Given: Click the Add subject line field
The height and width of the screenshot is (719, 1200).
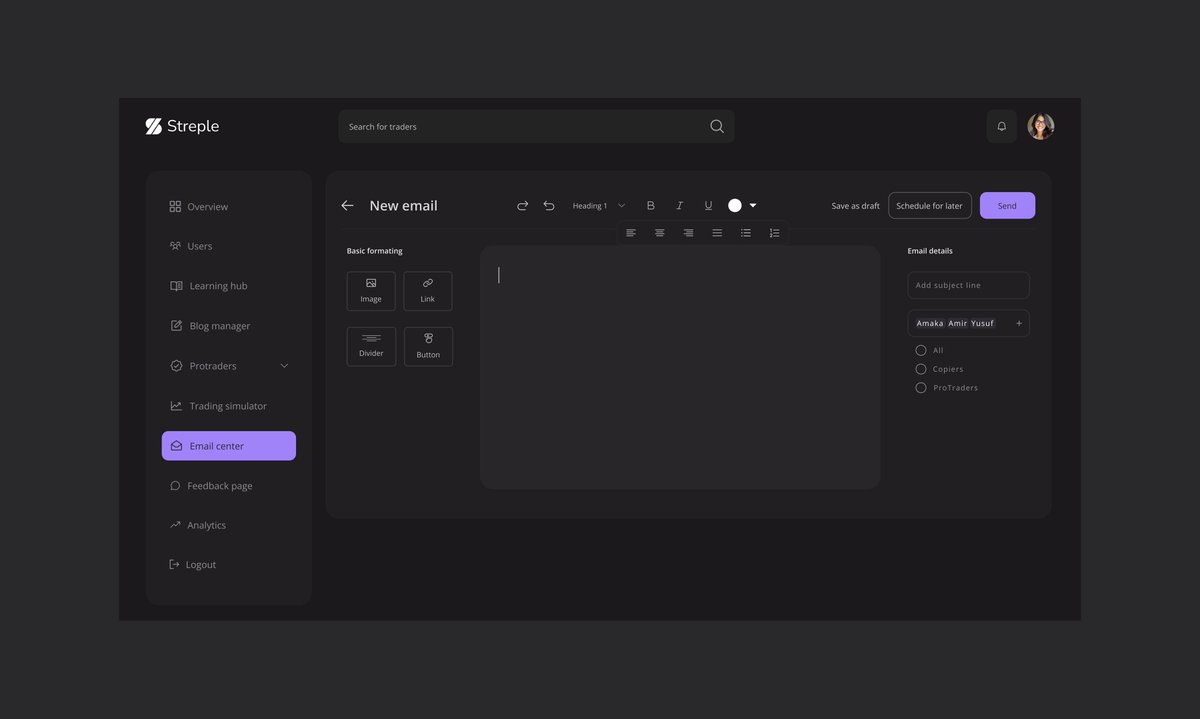Looking at the screenshot, I should (968, 285).
